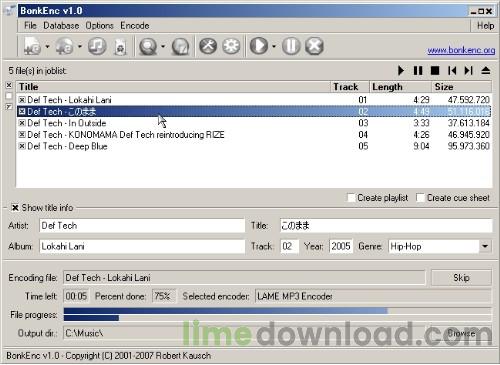Click the lower total progress bar
This screenshot has width=500, height=365.
click(277, 318)
